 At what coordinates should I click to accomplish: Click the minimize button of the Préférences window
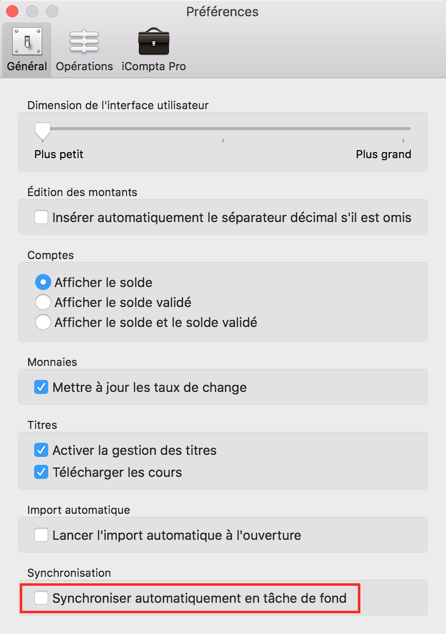click(32, 11)
